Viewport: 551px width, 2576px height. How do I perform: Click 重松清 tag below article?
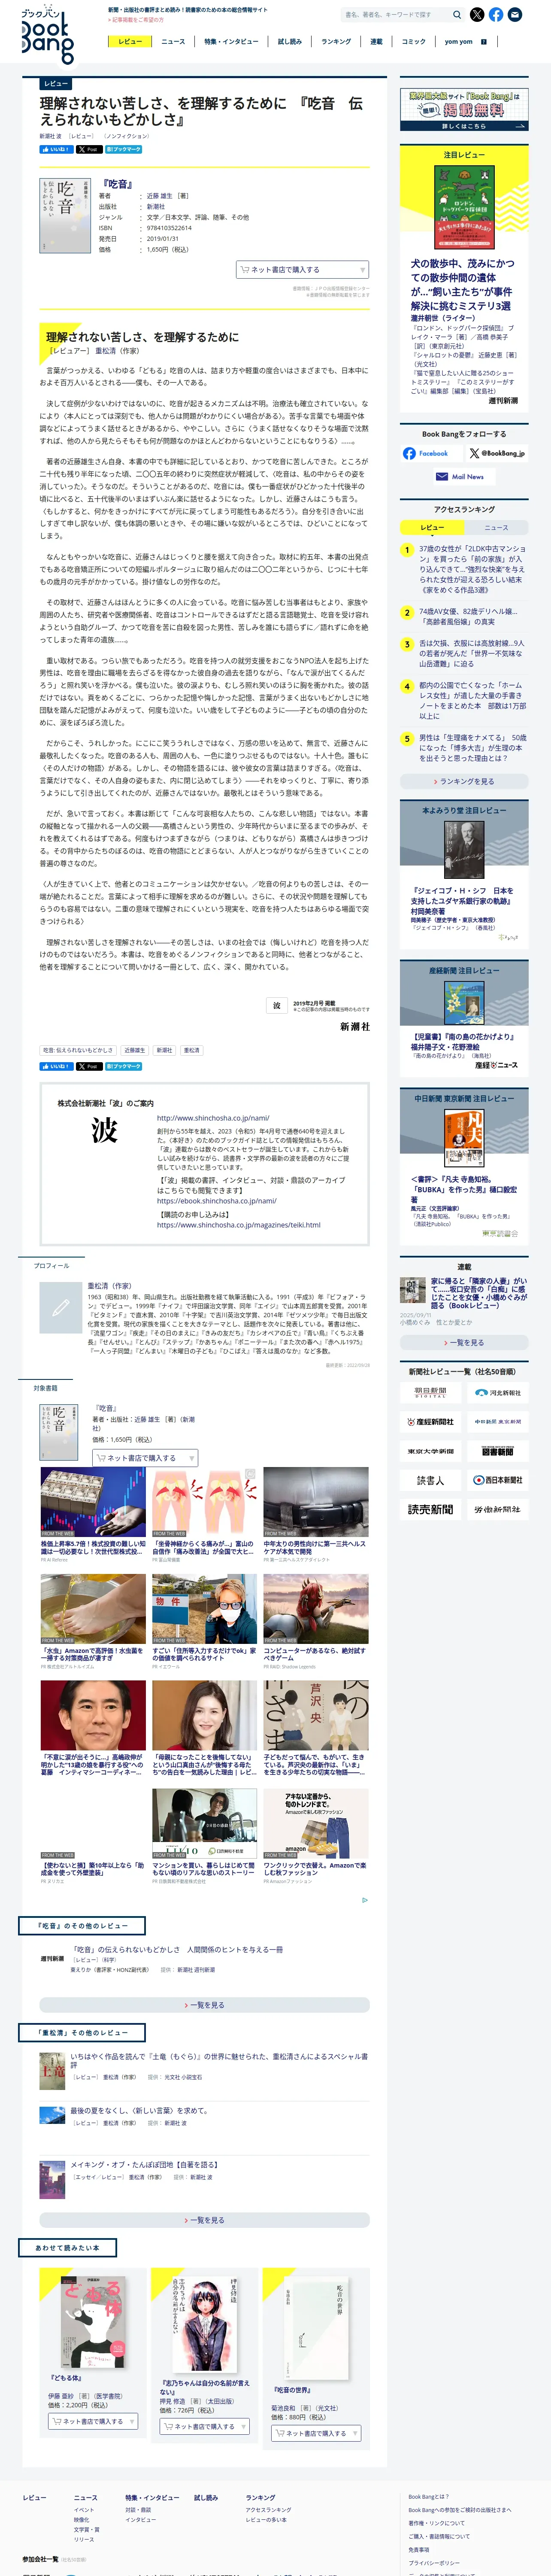[191, 1050]
